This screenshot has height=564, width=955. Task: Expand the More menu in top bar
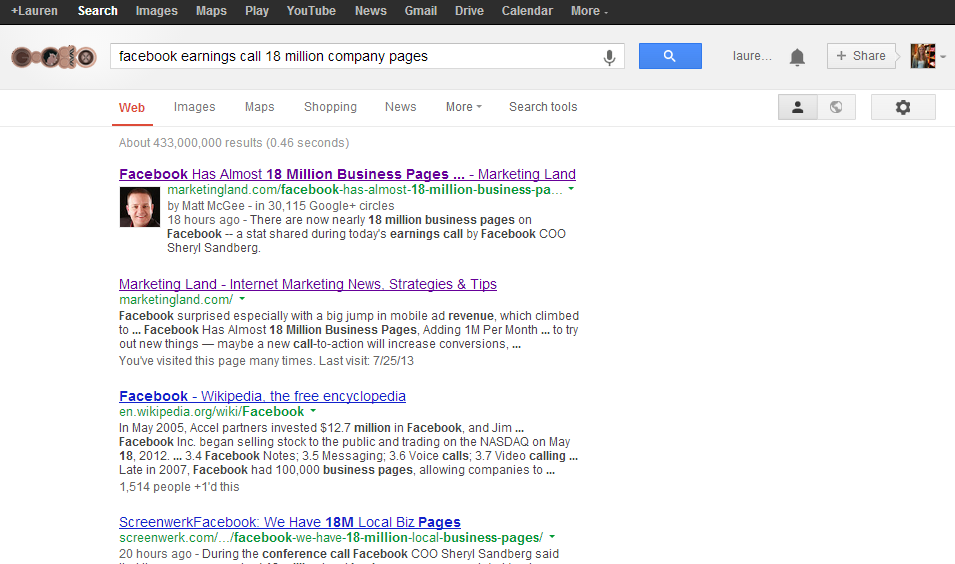coord(589,11)
